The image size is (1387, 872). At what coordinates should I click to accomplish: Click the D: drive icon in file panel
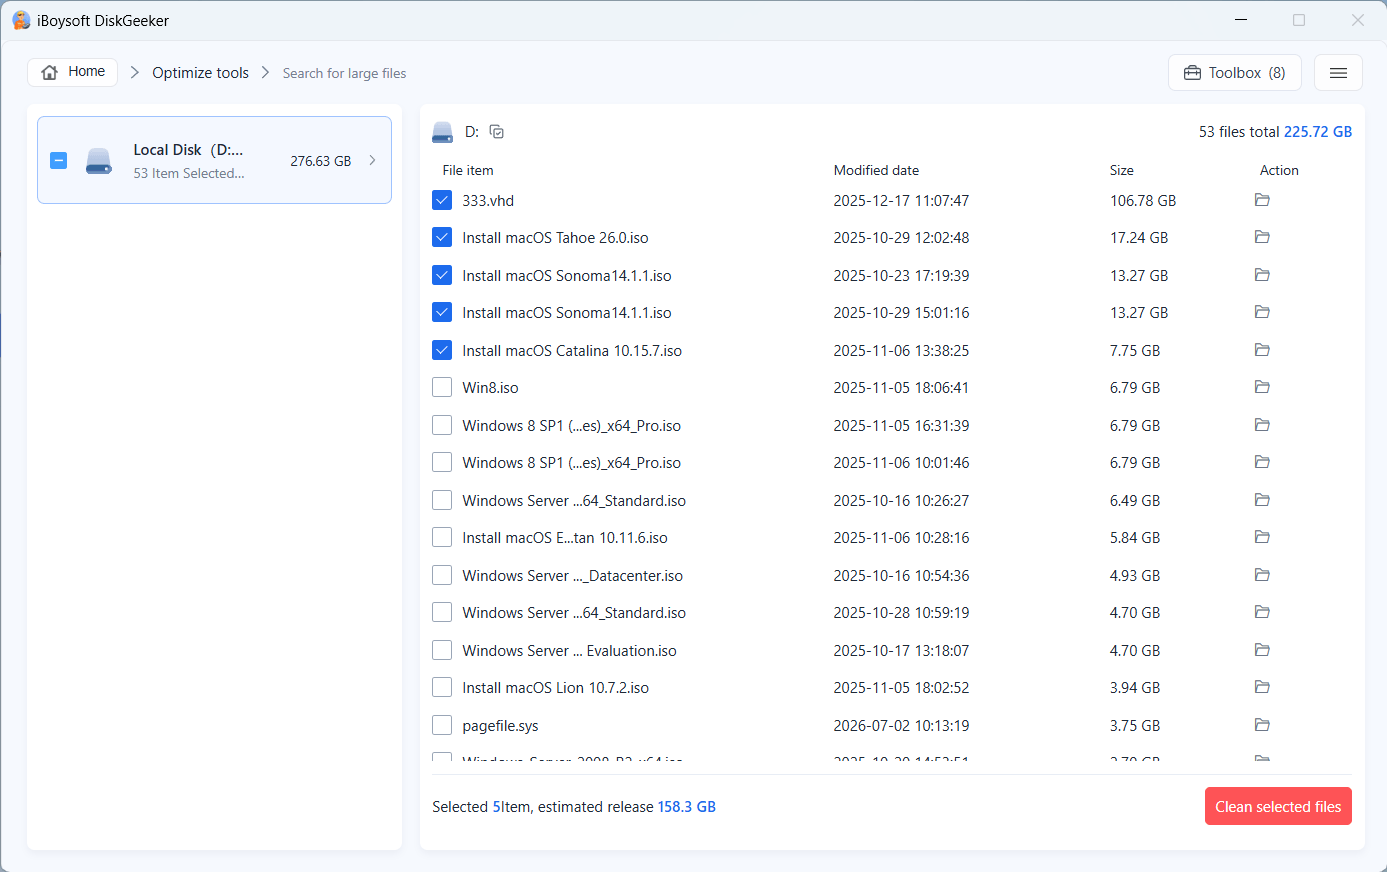442,132
